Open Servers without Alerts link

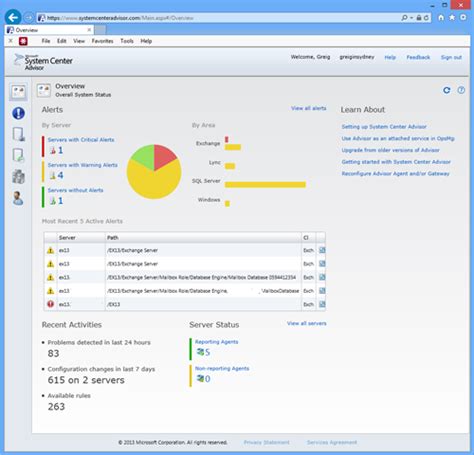coord(75,190)
